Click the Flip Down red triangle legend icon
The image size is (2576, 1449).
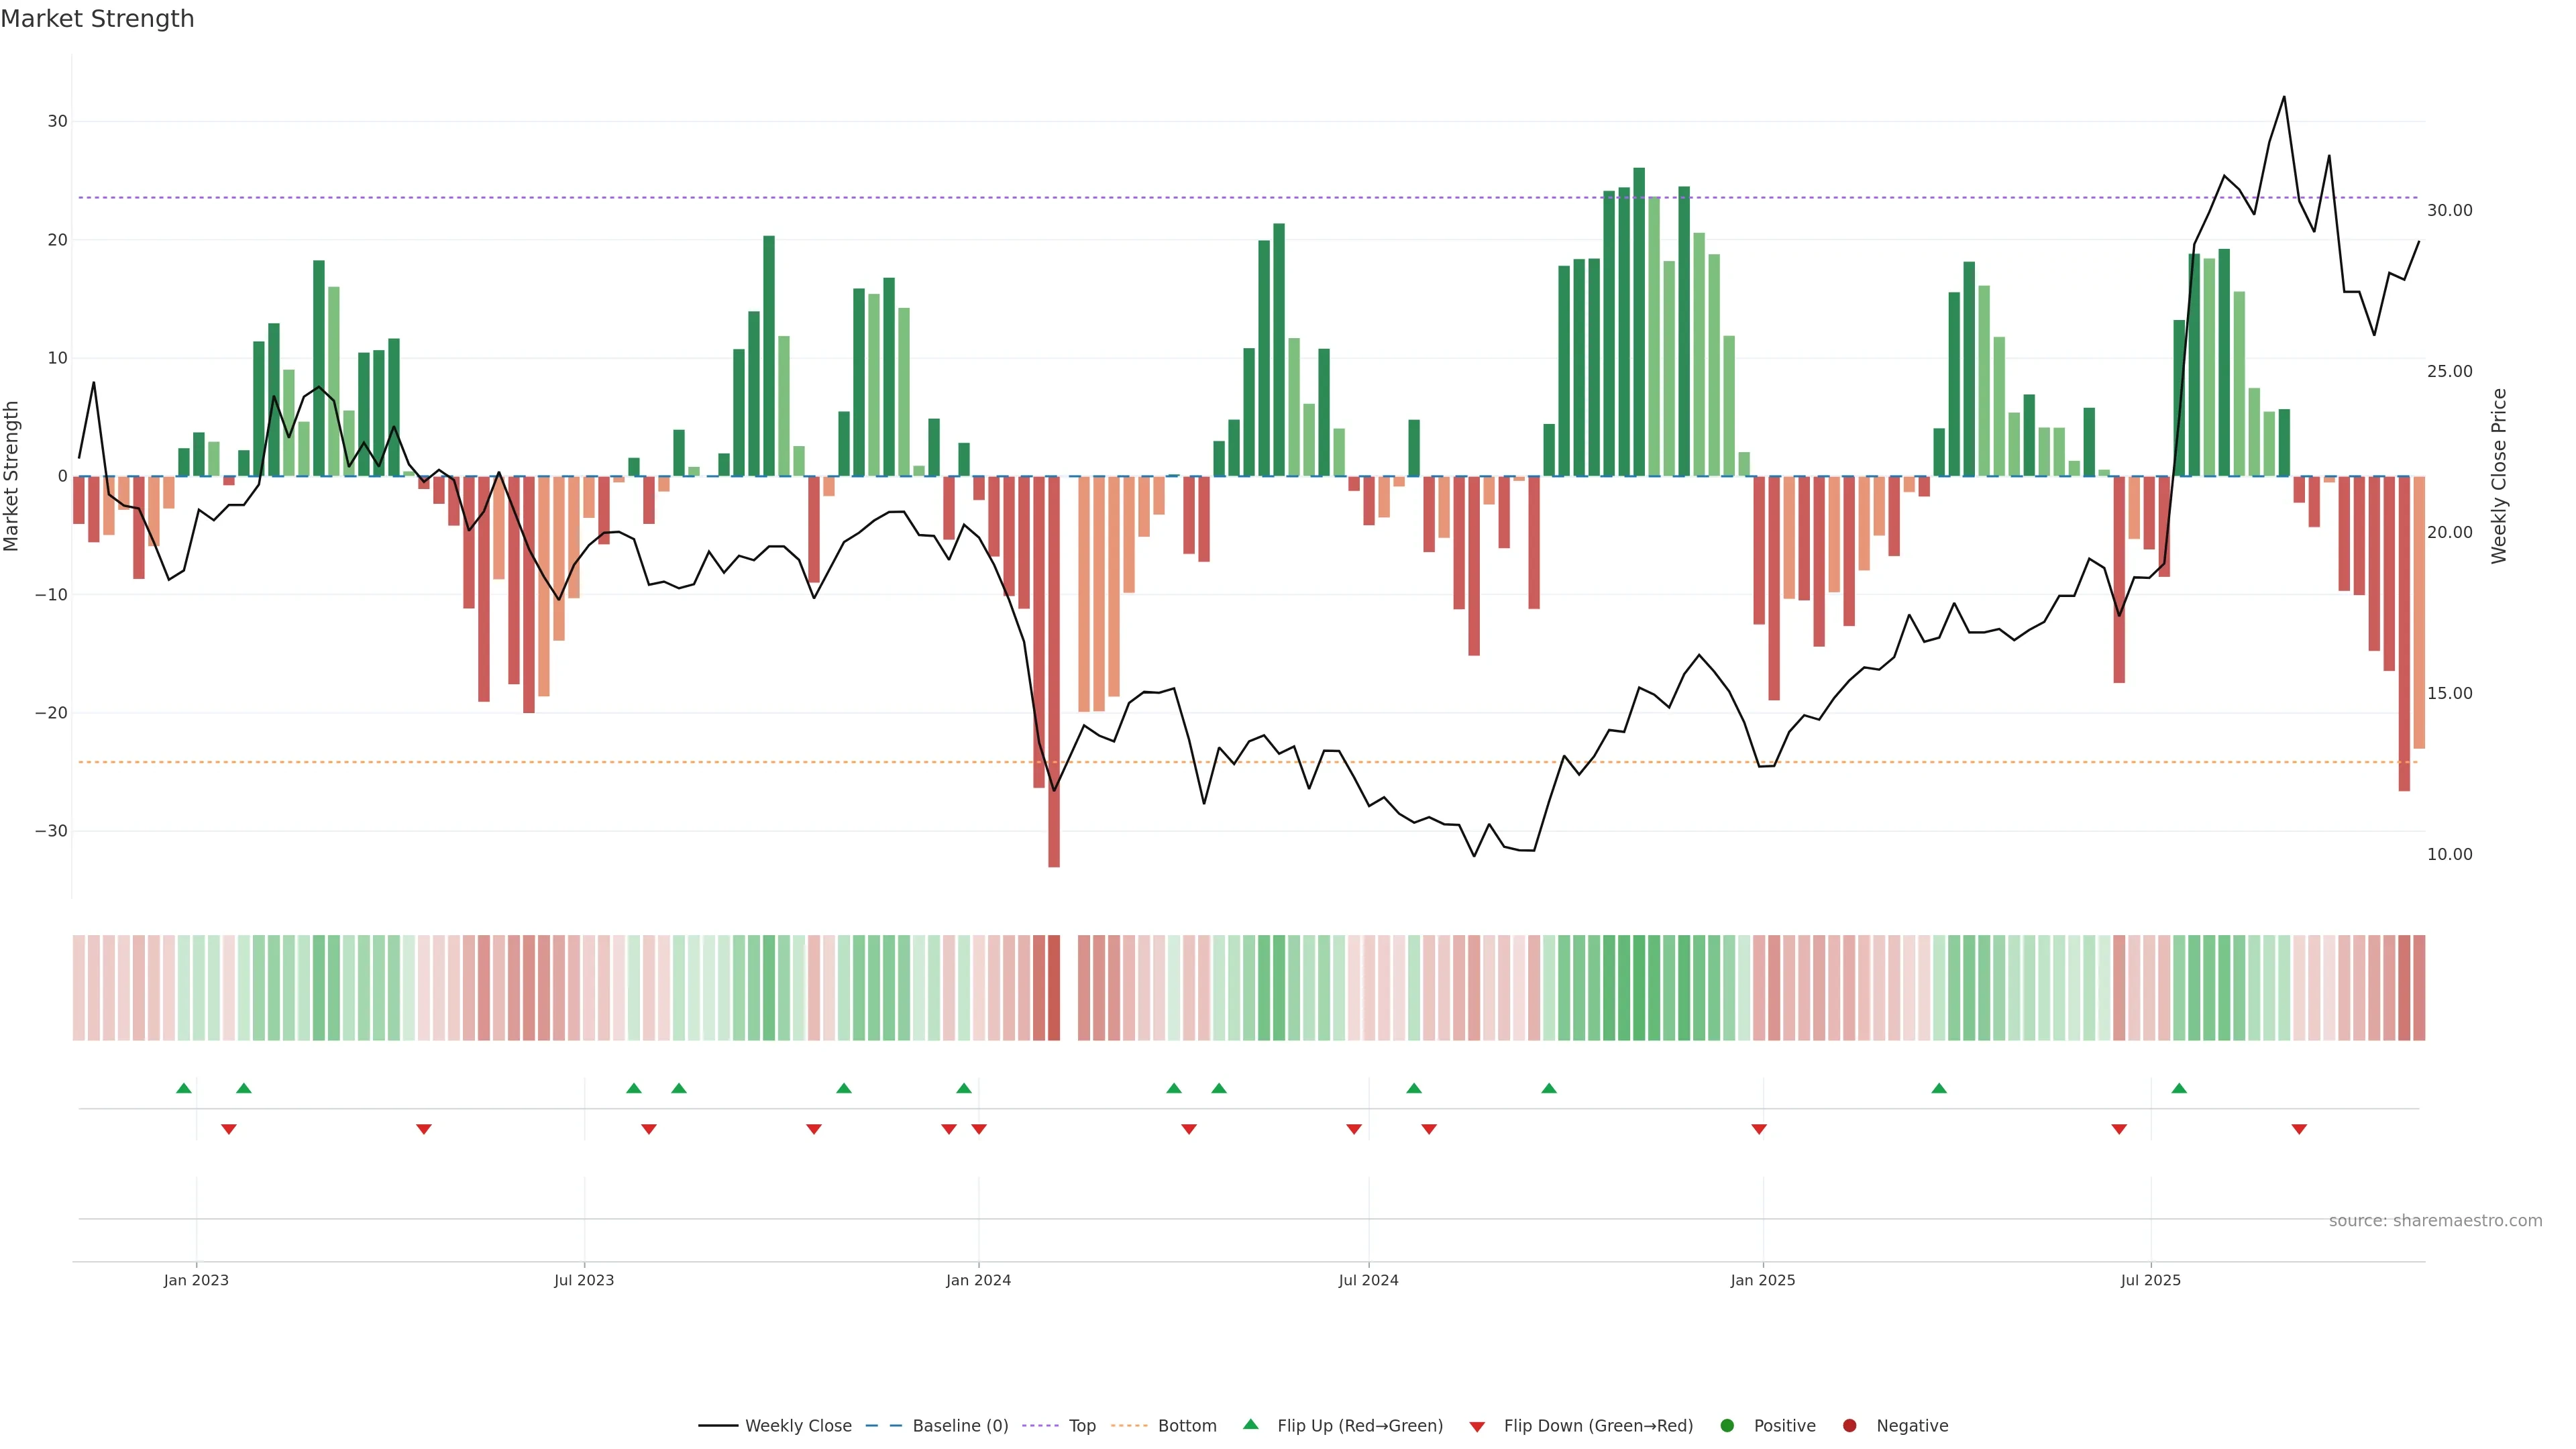1477,1427
